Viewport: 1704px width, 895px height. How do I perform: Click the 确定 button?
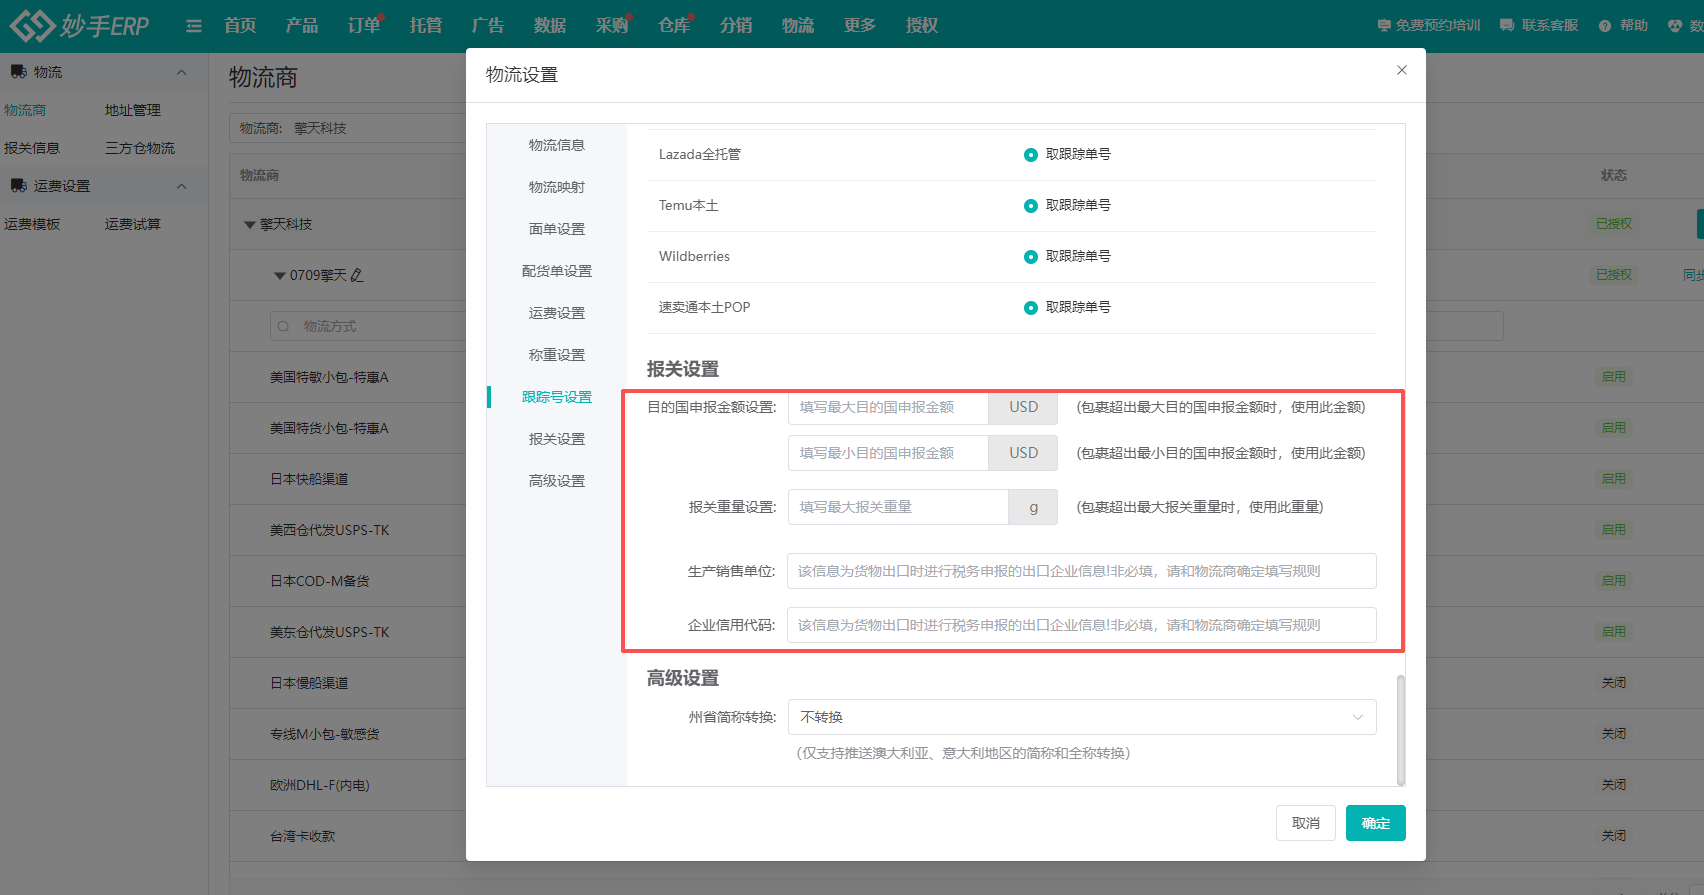[1375, 823]
